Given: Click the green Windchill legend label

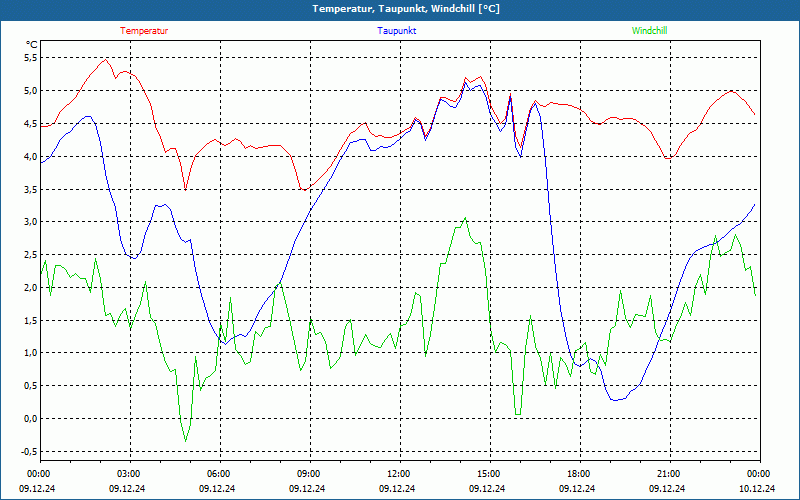Looking at the screenshot, I should coord(649,31).
